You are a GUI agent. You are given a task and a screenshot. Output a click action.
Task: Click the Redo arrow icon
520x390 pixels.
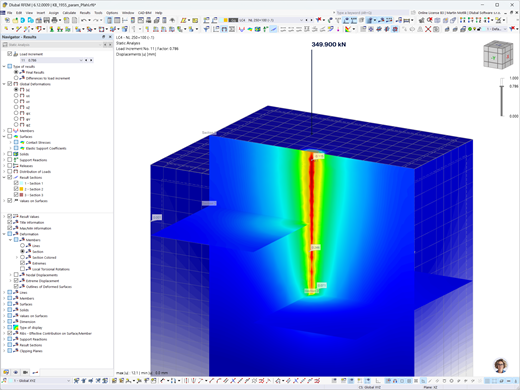[x=95, y=20]
